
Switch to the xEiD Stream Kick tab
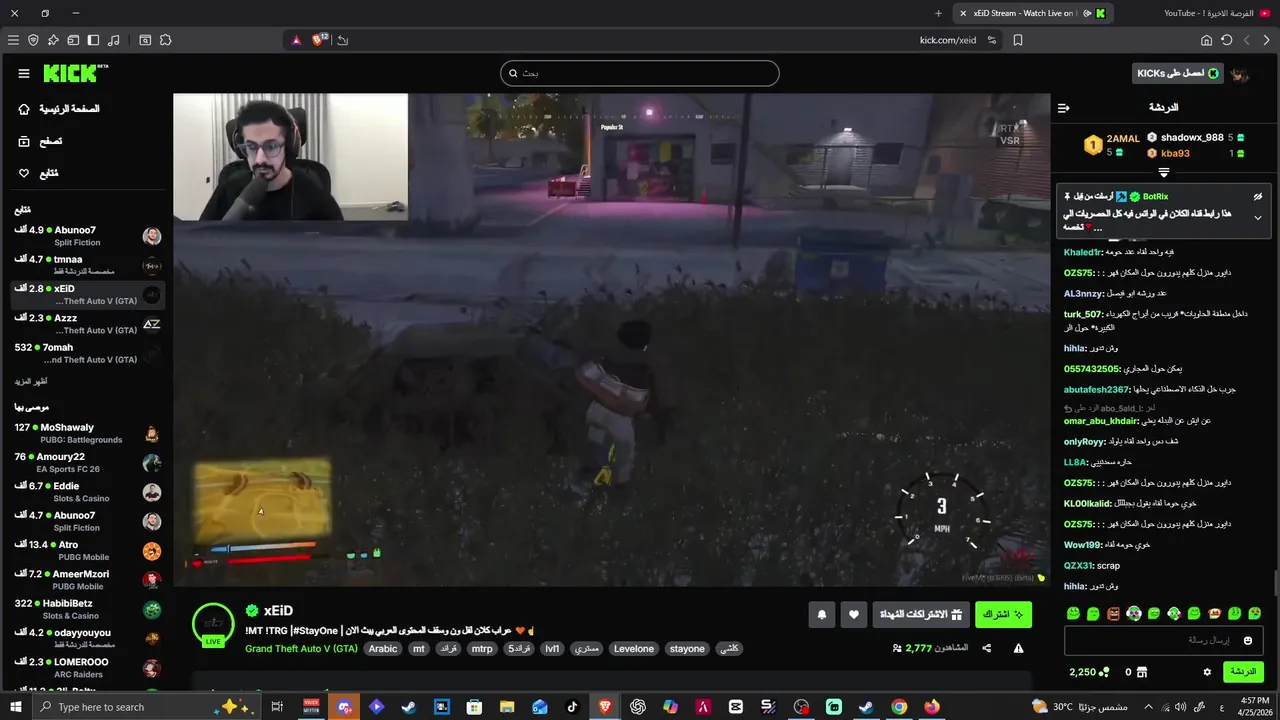coord(1033,13)
